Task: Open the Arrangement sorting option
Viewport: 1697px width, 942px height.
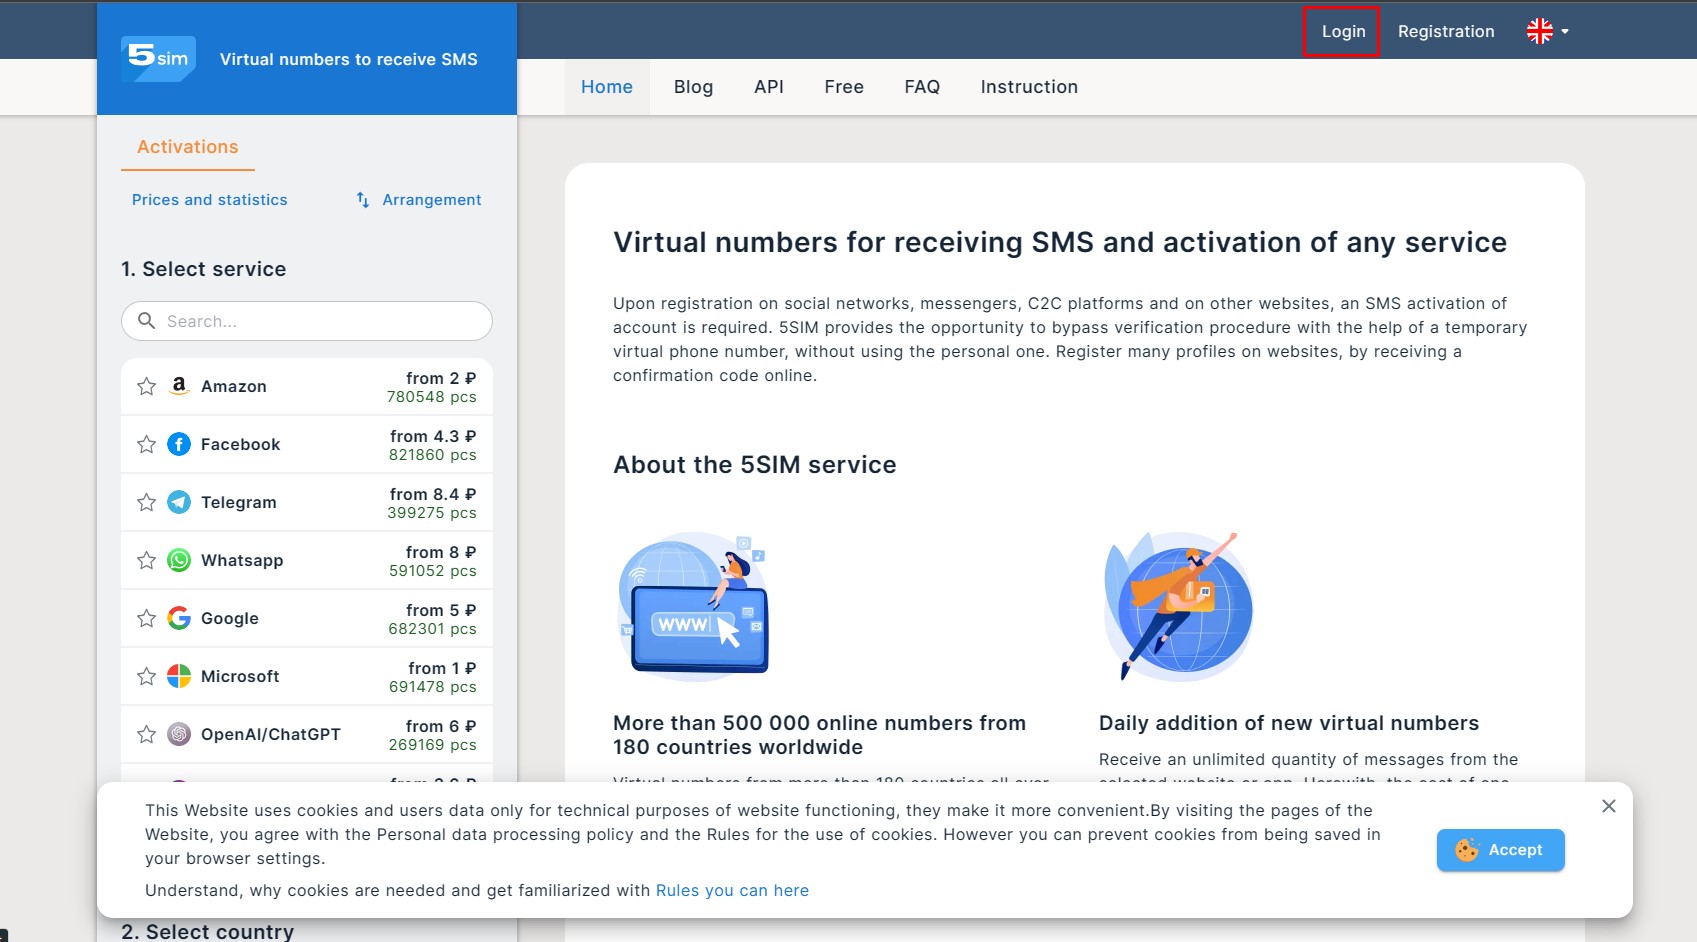Action: pos(419,200)
